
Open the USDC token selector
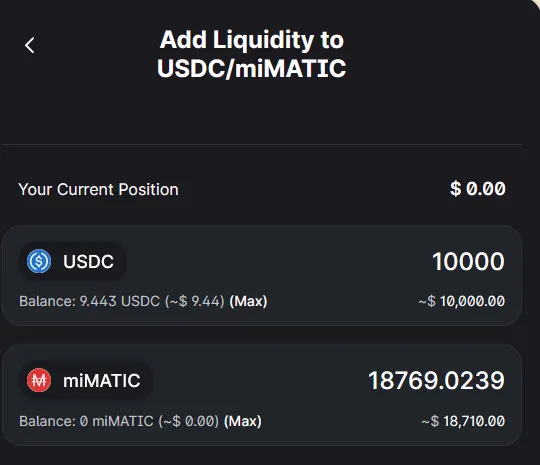[72, 261]
